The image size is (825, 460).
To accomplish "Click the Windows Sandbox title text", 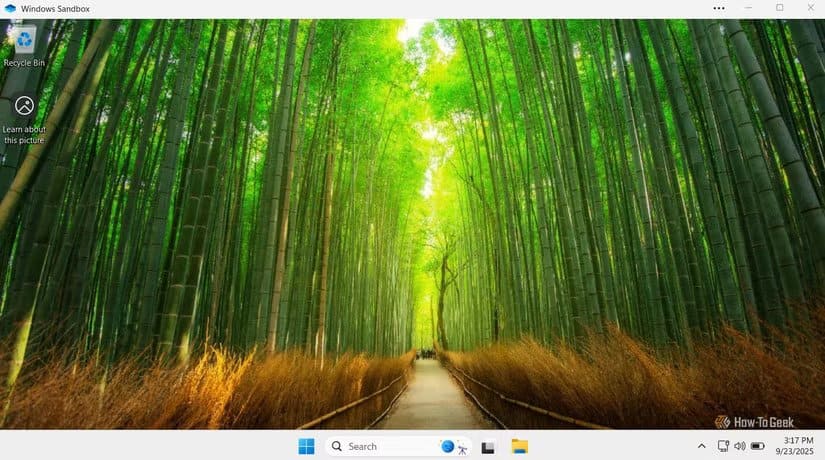I will pyautogui.click(x=54, y=8).
